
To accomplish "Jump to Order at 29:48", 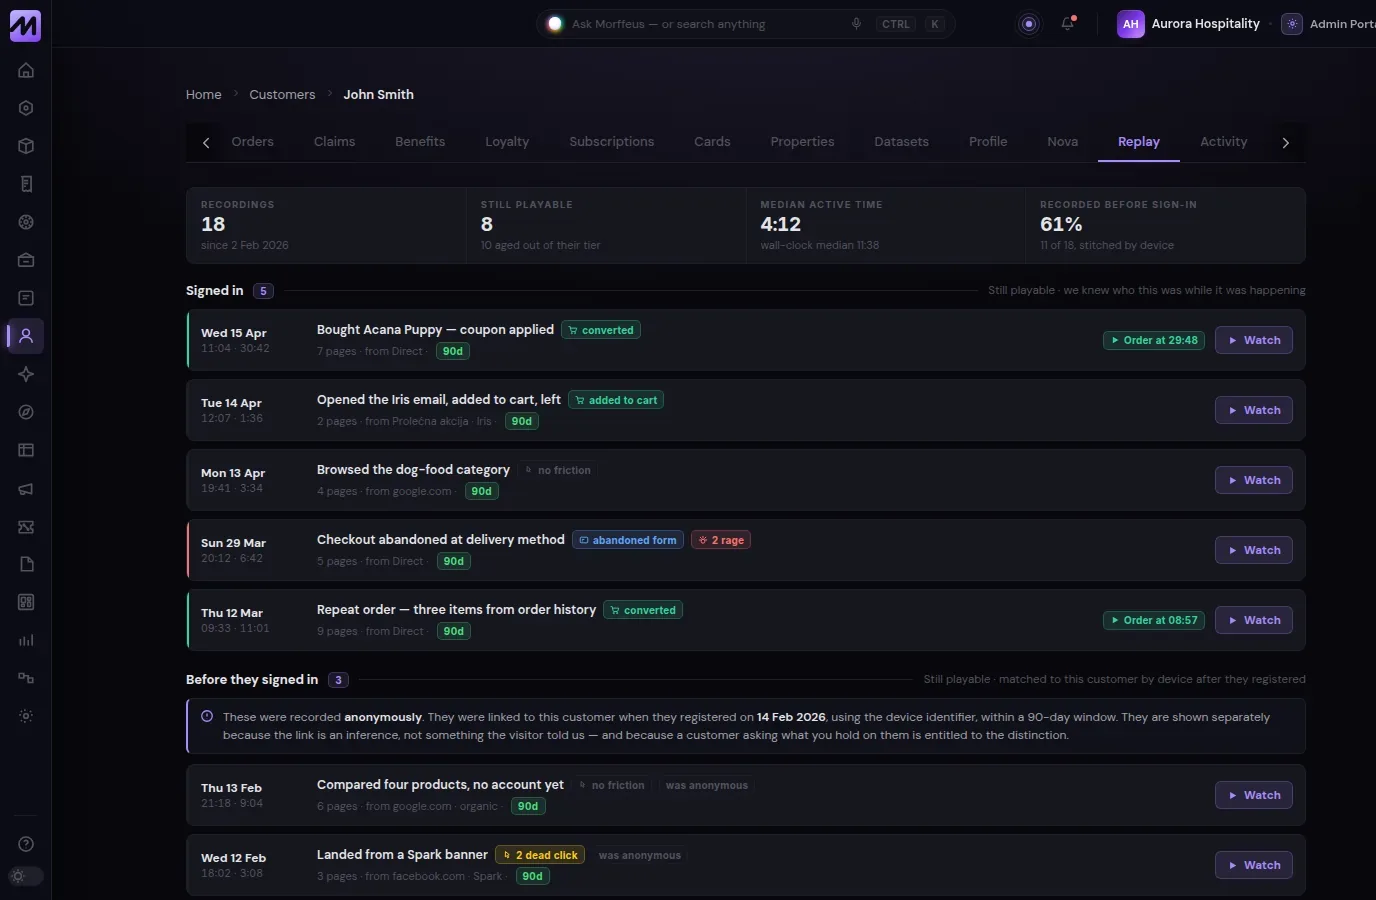I will [1154, 340].
